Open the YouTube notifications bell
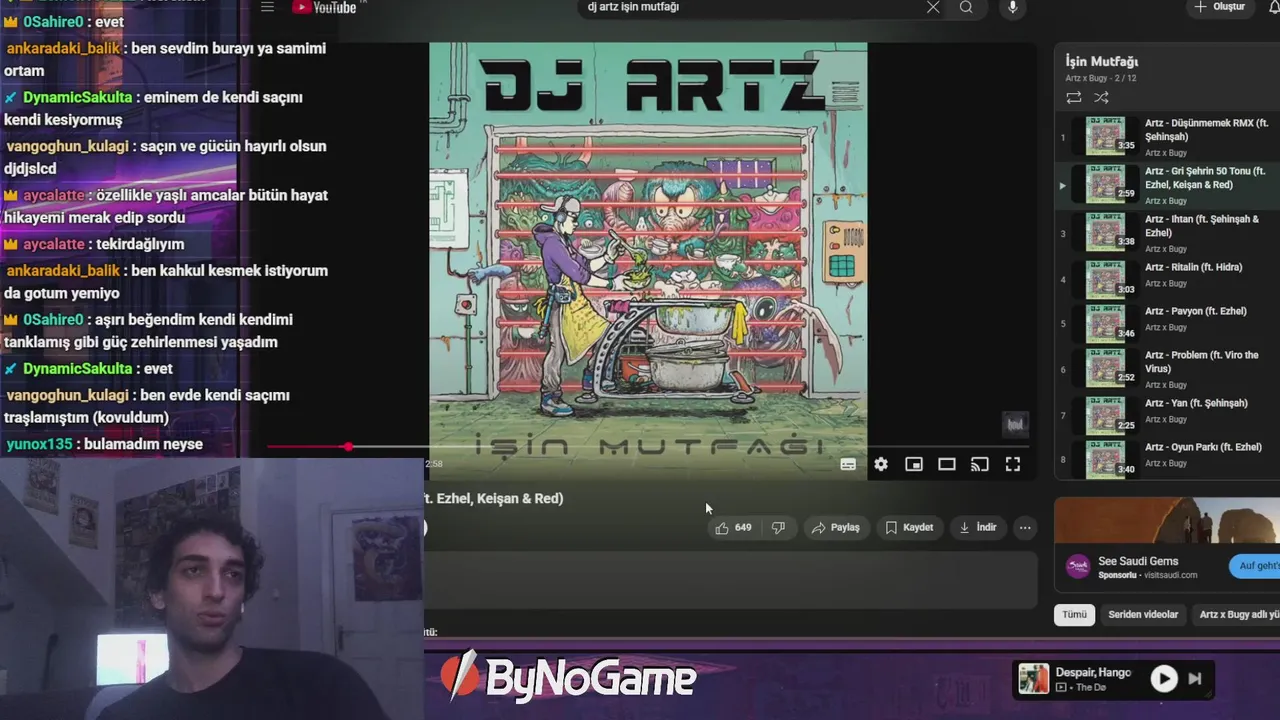The image size is (1280, 720). (x=1274, y=7)
